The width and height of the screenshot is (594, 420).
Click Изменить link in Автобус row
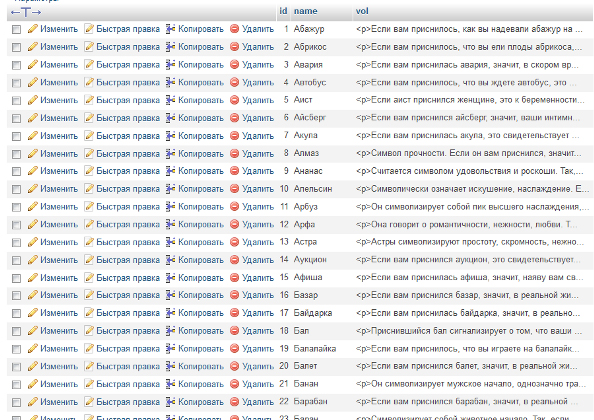pyautogui.click(x=59, y=82)
